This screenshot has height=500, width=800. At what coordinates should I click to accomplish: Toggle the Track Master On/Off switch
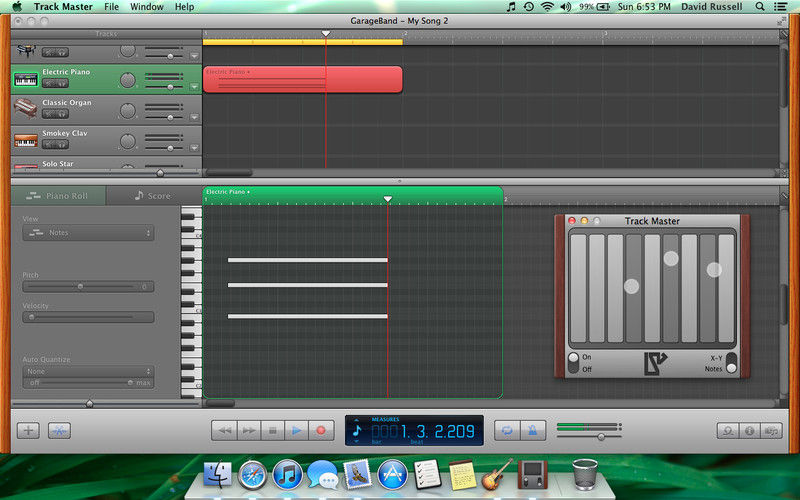click(573, 363)
